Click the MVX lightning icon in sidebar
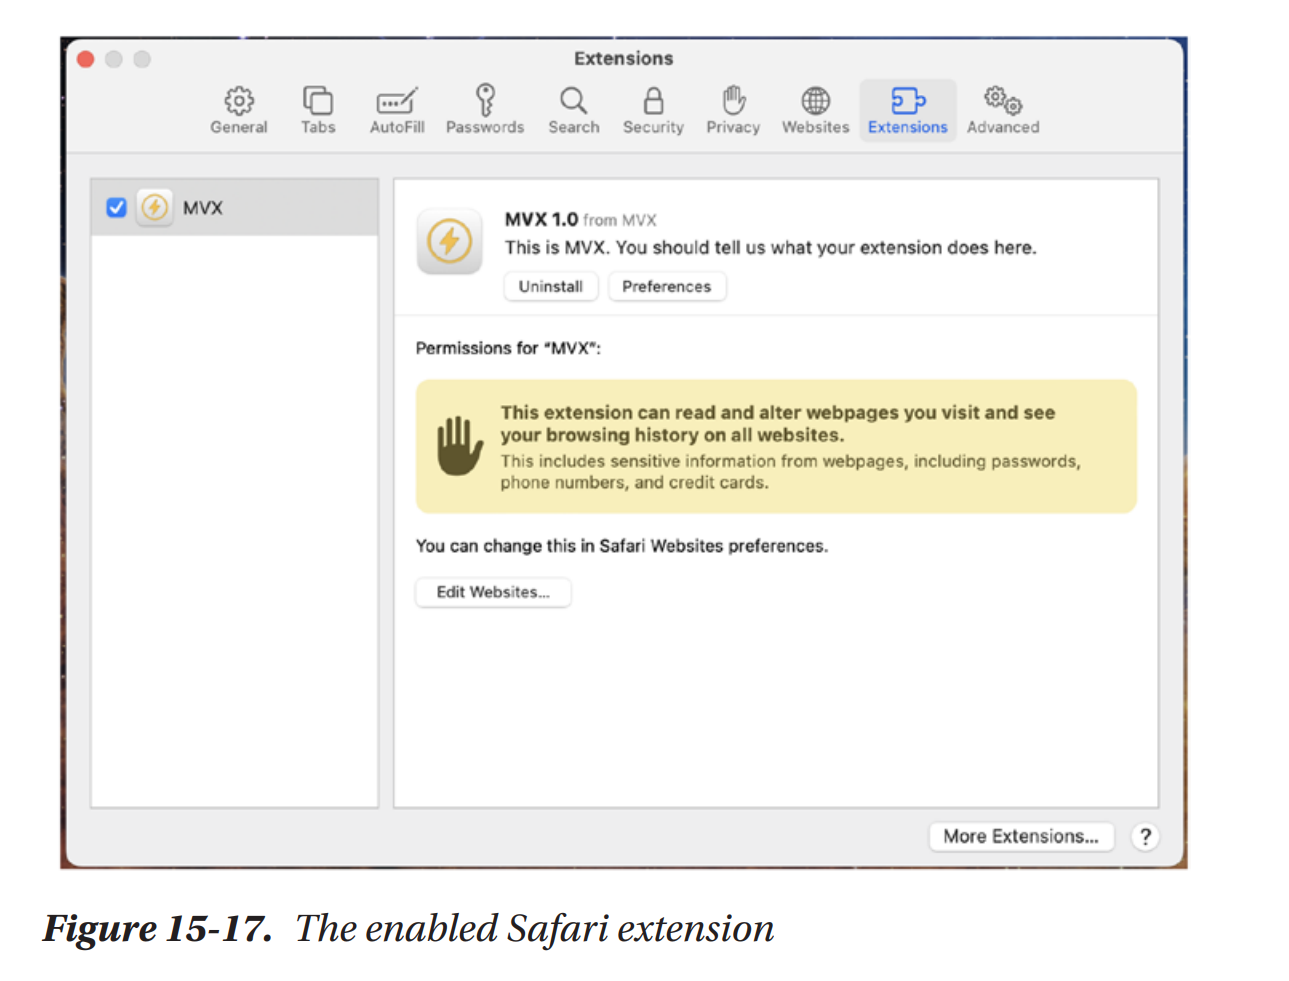The width and height of the screenshot is (1289, 981). [x=155, y=207]
